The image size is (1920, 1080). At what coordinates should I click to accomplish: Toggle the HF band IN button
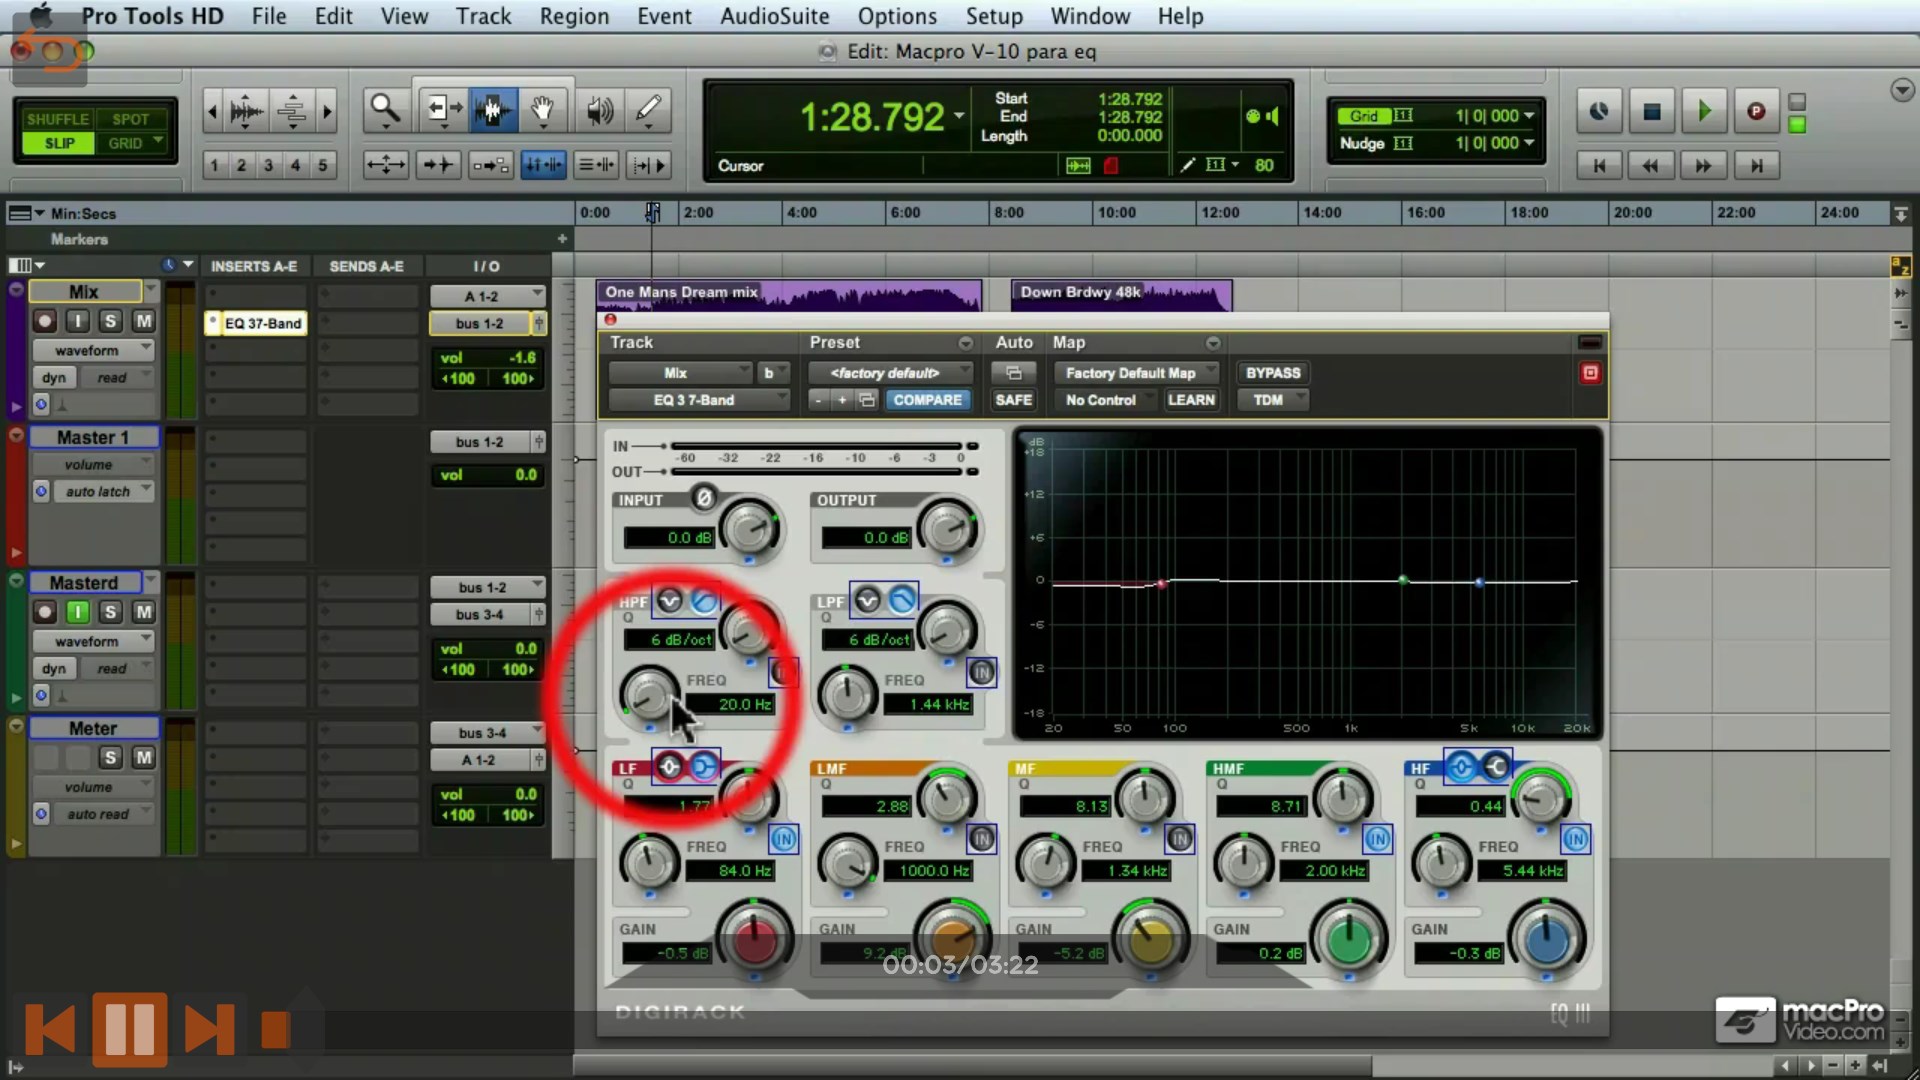[x=1575, y=839]
